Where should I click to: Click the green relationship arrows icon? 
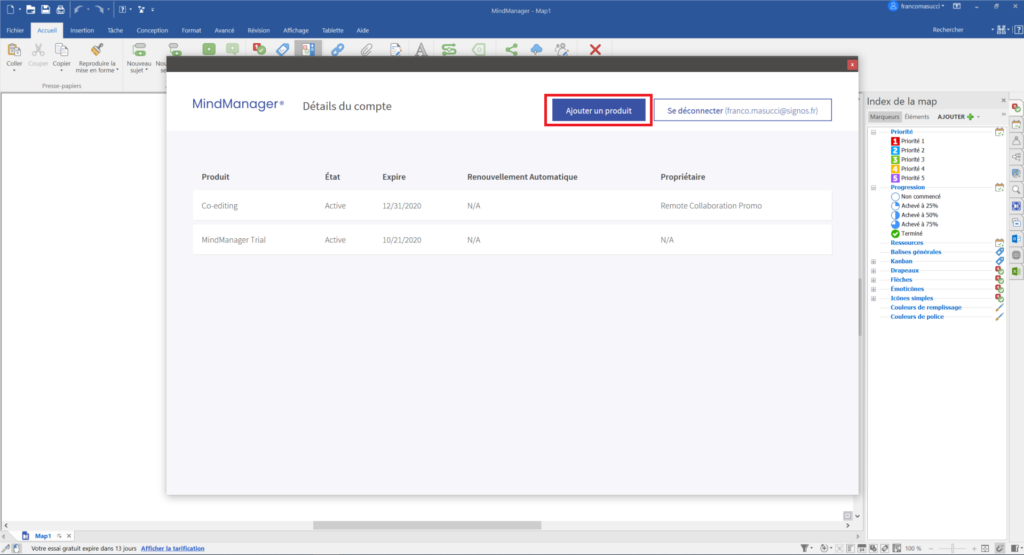(x=449, y=50)
